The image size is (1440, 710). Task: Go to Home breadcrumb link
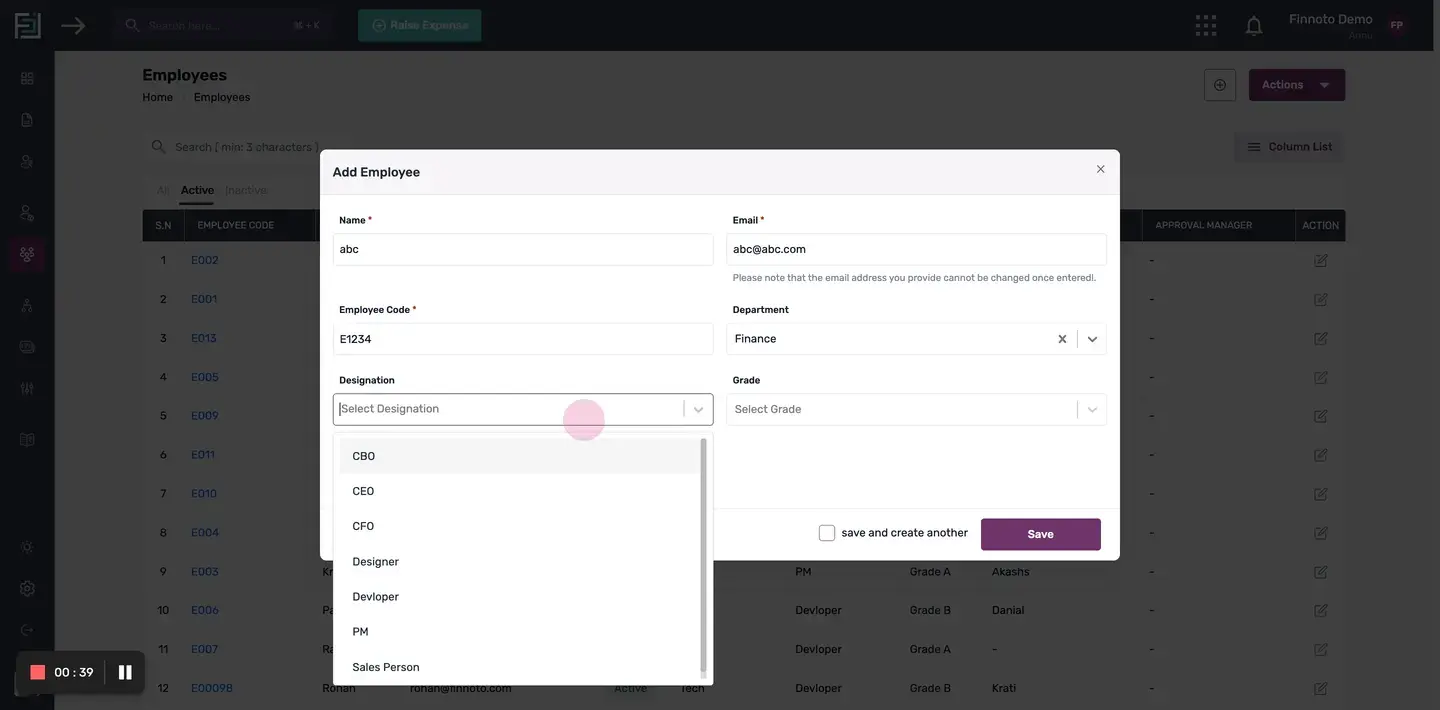[x=157, y=97]
